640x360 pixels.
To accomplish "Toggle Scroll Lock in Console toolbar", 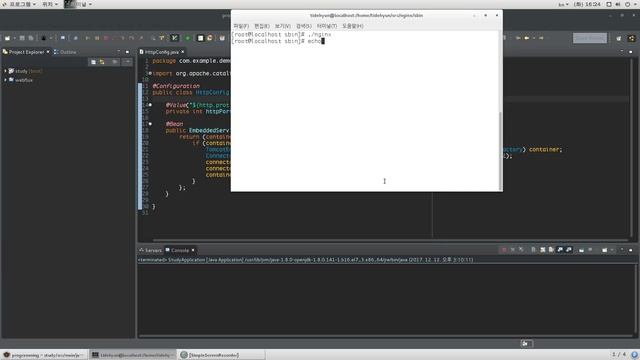I will pyautogui.click(x=542, y=250).
